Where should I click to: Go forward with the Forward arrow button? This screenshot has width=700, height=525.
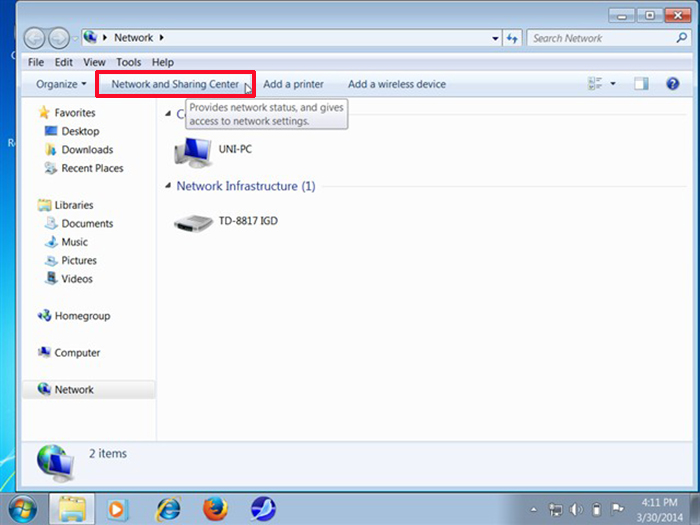tap(58, 38)
